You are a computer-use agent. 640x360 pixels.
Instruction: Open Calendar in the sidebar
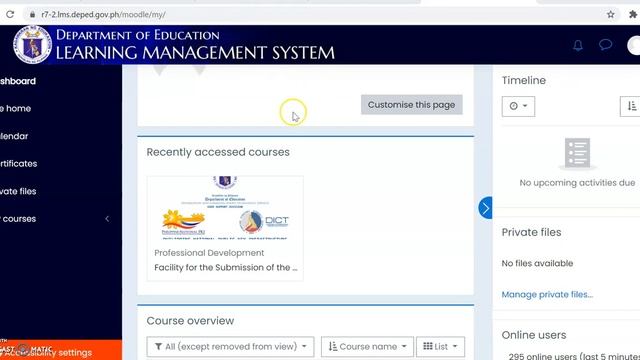click(14, 136)
